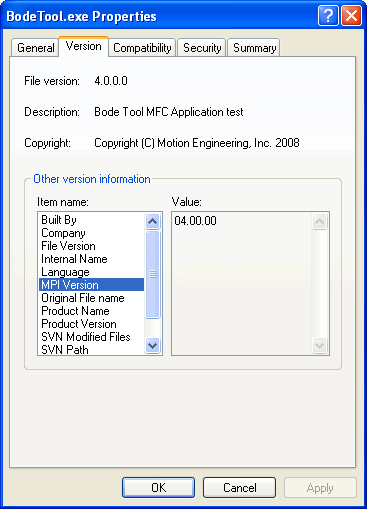This screenshot has width=367, height=509.
Task: Click inside the Value text box
Action: 242,283
